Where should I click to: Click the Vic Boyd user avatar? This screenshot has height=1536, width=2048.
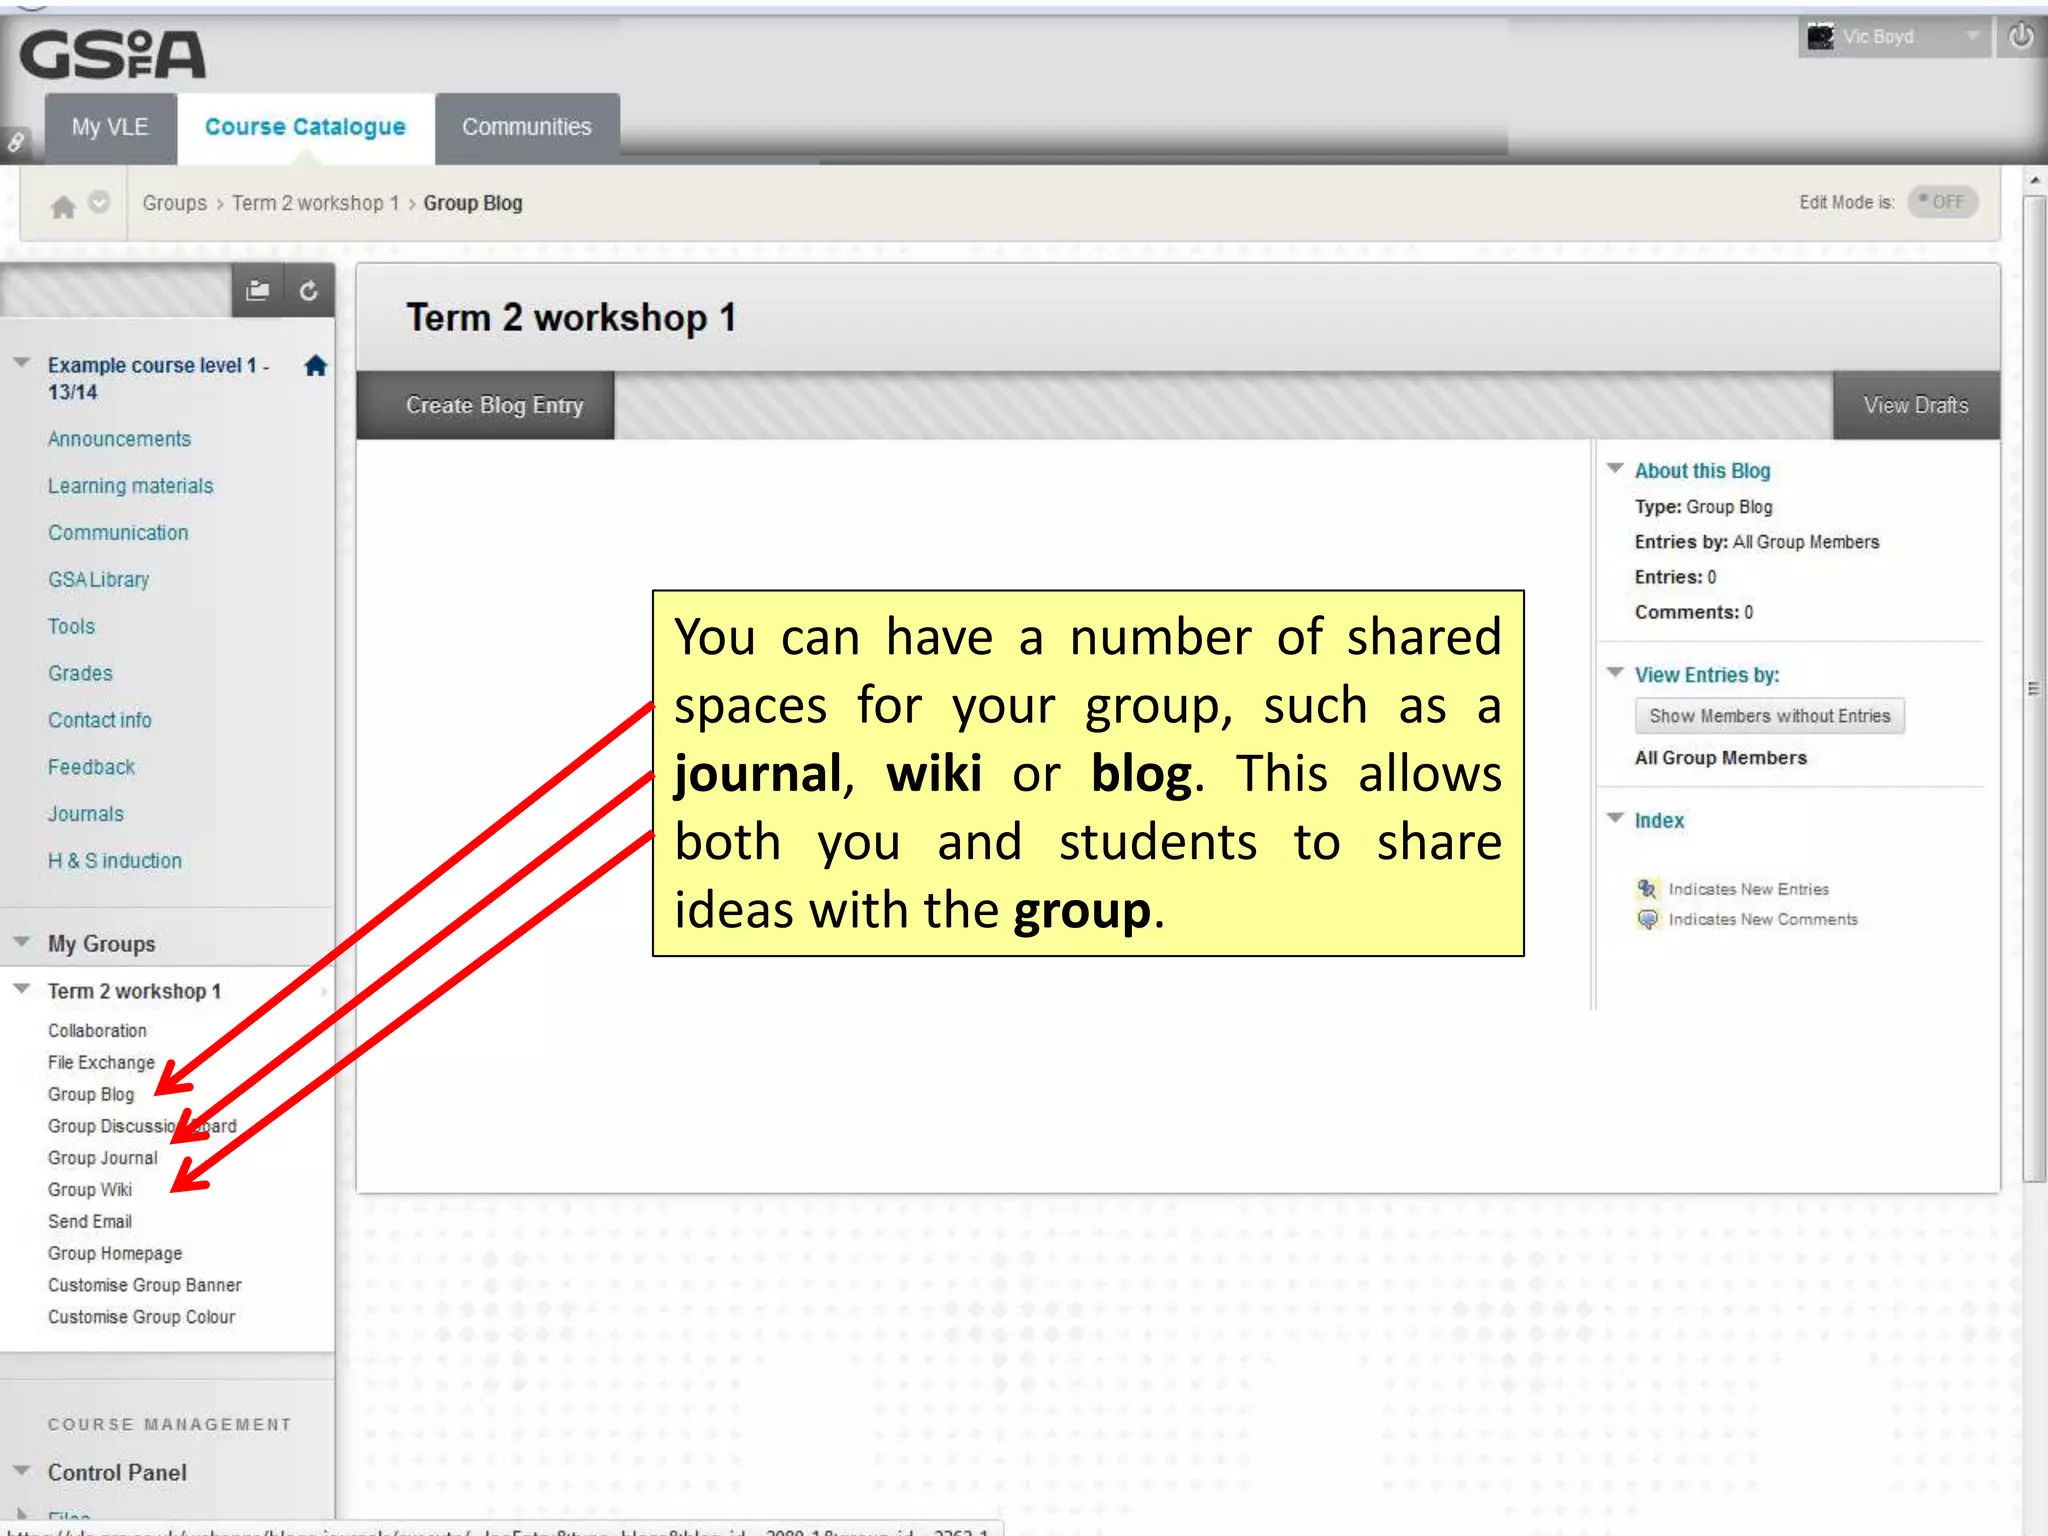tap(1820, 37)
